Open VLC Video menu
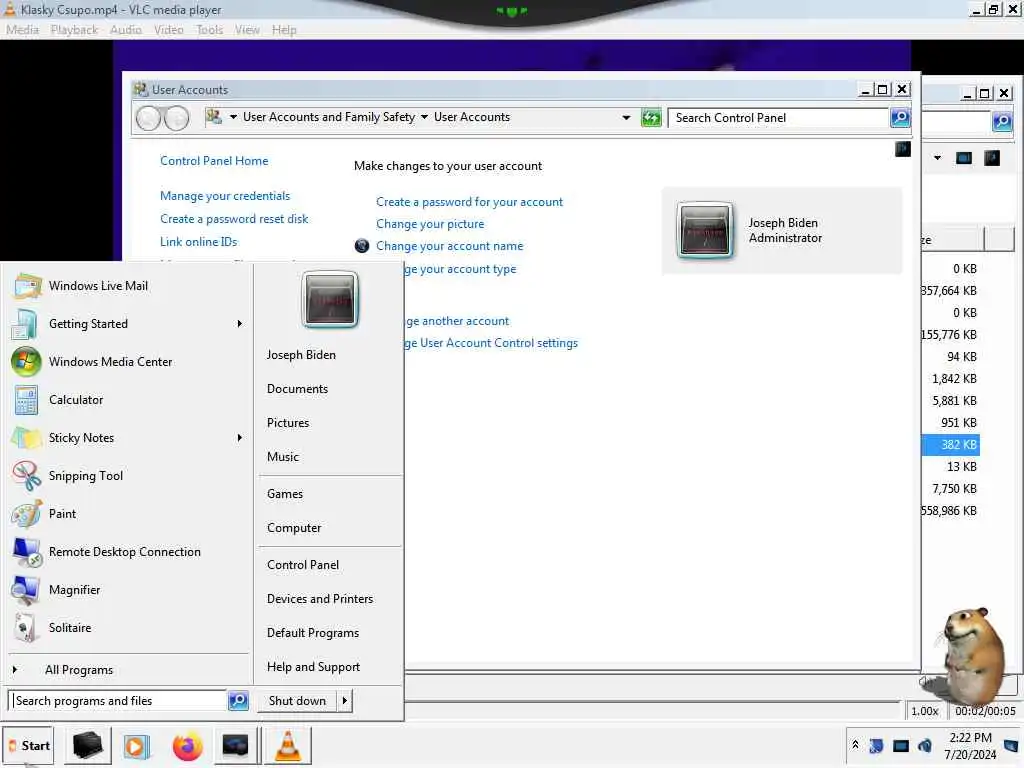 click(x=168, y=29)
